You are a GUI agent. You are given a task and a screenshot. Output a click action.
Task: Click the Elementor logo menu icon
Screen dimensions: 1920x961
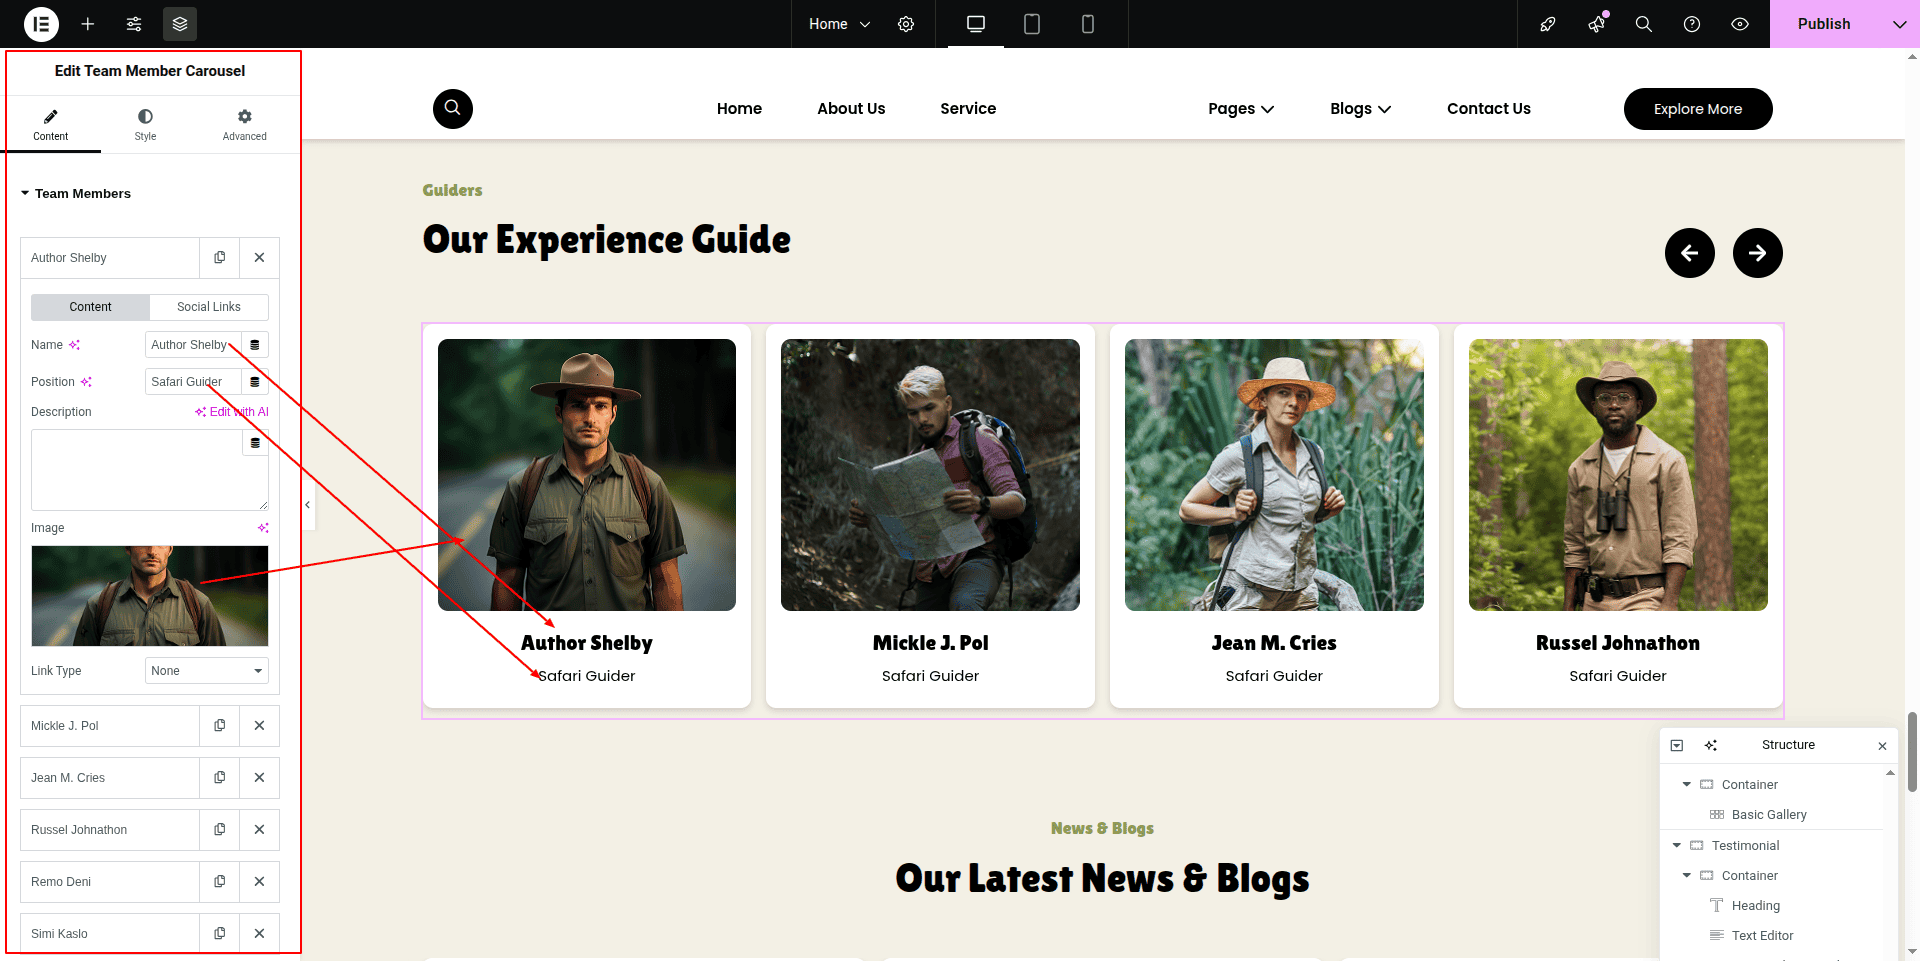point(41,24)
